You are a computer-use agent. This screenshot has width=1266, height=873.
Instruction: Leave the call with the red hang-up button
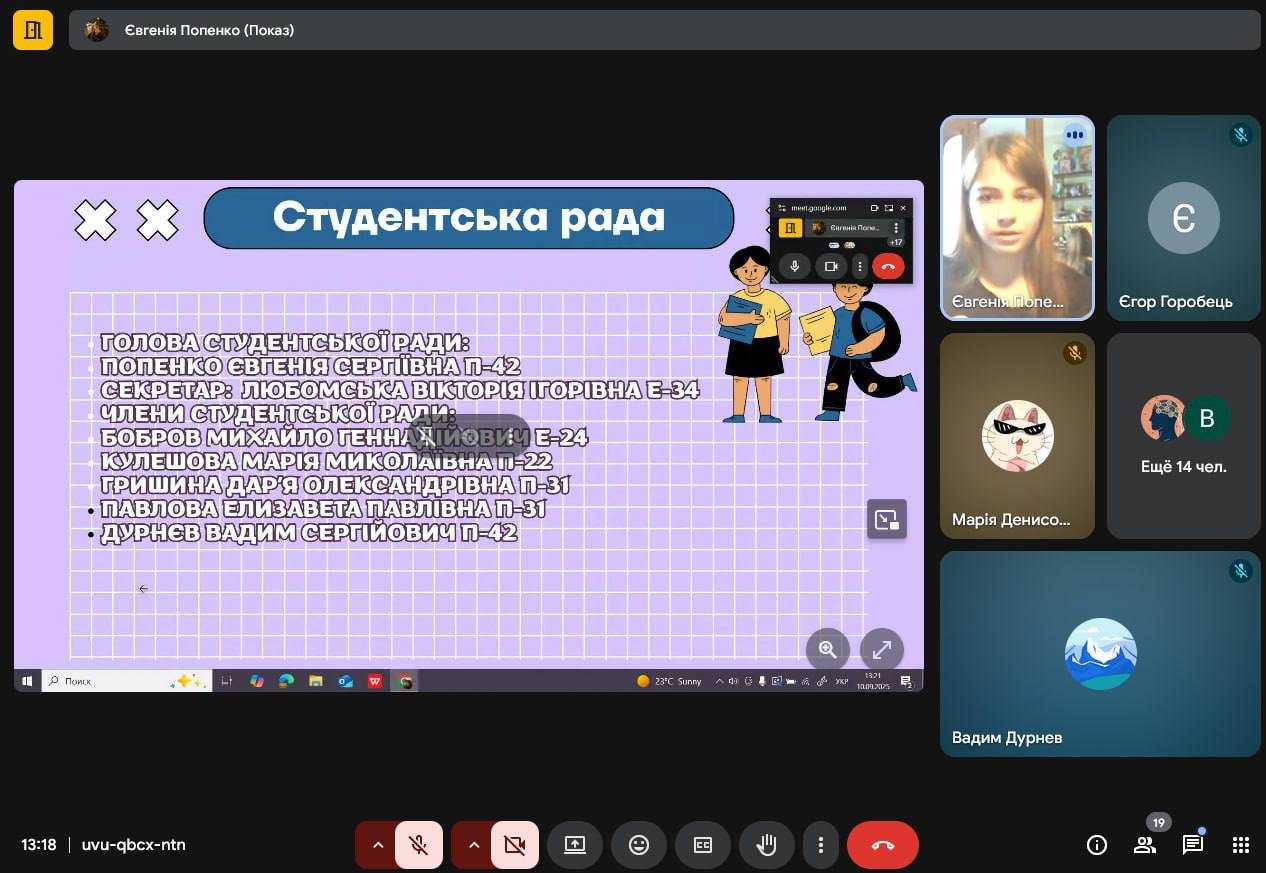pyautogui.click(x=882, y=845)
